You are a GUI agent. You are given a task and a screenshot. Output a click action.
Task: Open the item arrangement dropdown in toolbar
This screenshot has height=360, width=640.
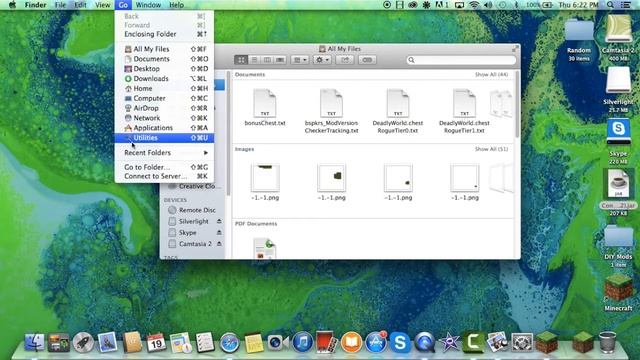point(300,60)
